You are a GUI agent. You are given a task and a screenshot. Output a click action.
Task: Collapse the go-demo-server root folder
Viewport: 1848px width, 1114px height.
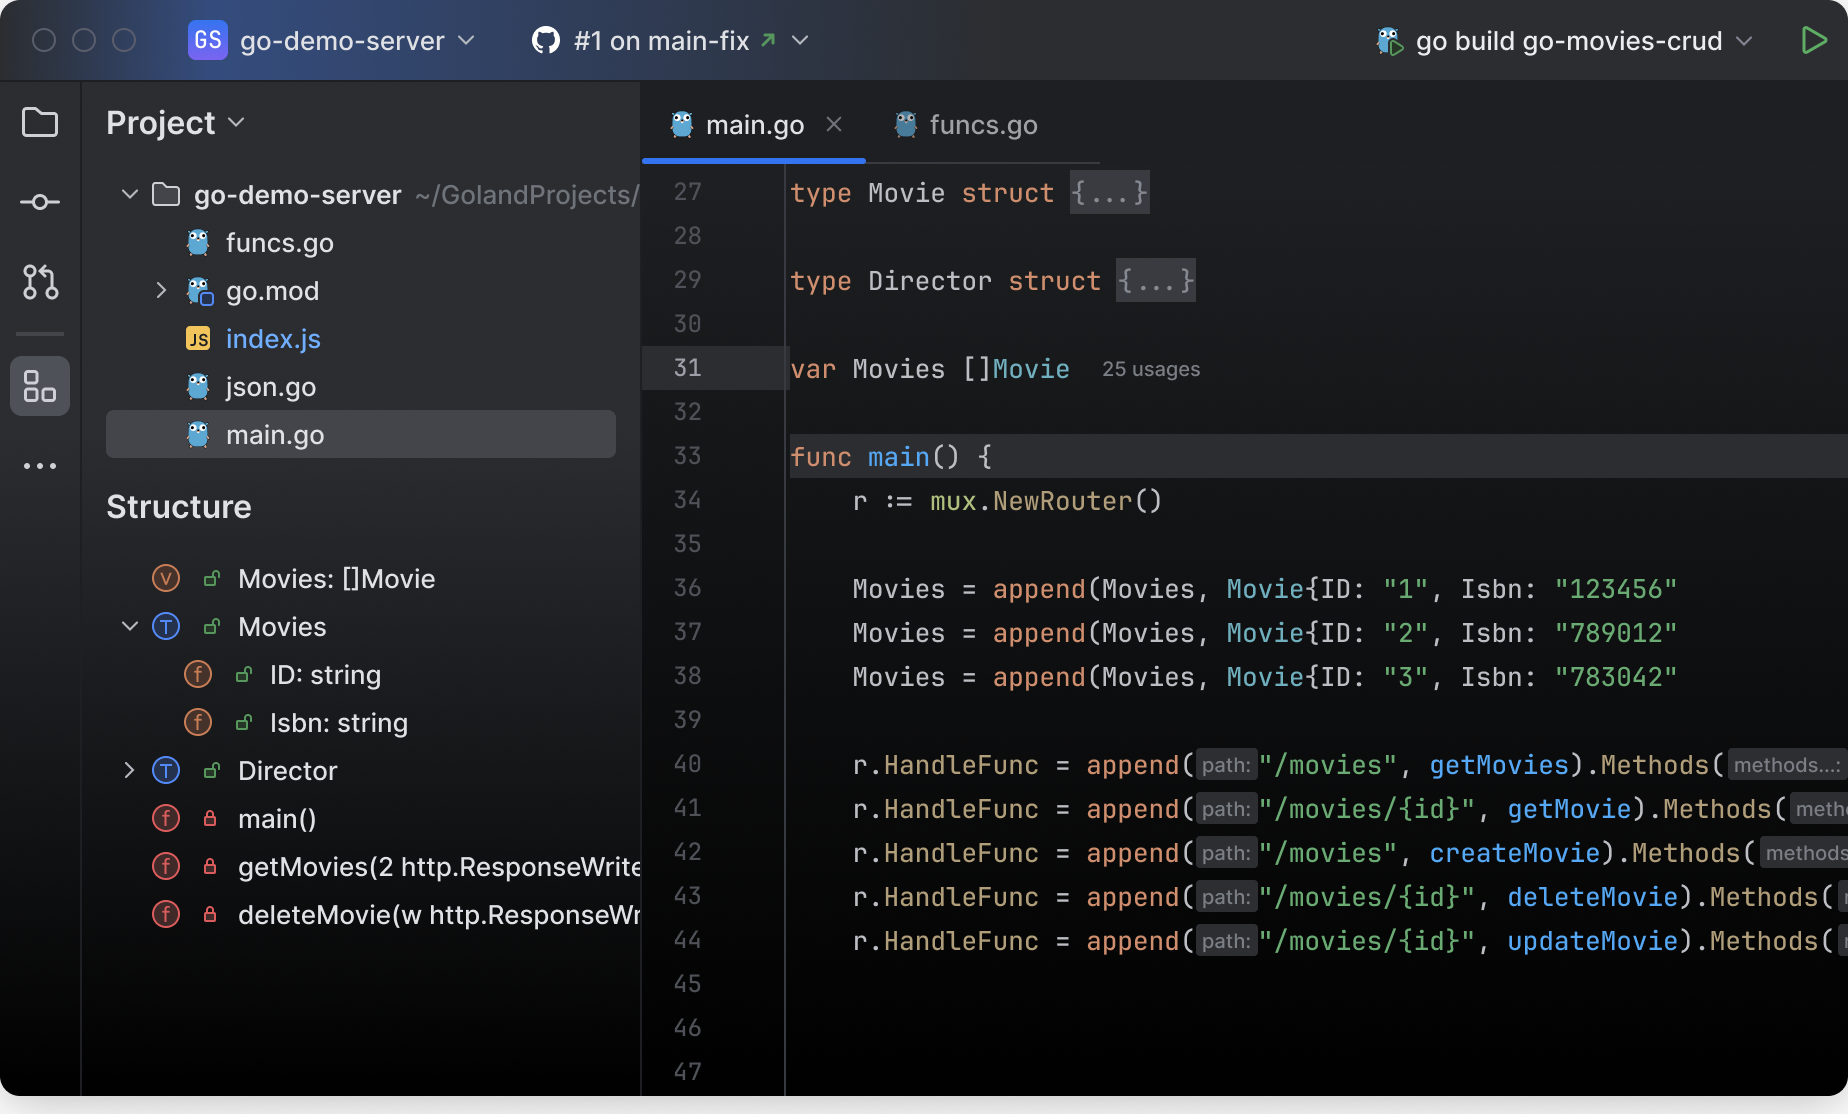[x=130, y=194]
